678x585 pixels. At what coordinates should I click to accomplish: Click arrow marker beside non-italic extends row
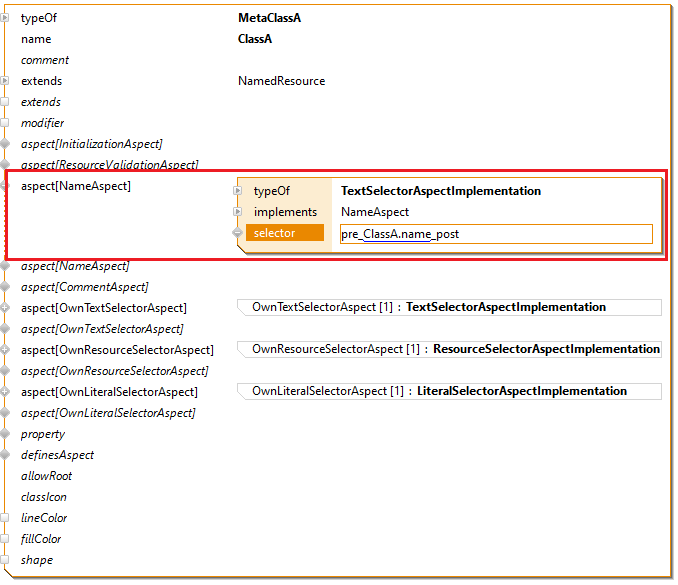pyautogui.click(x=5, y=81)
